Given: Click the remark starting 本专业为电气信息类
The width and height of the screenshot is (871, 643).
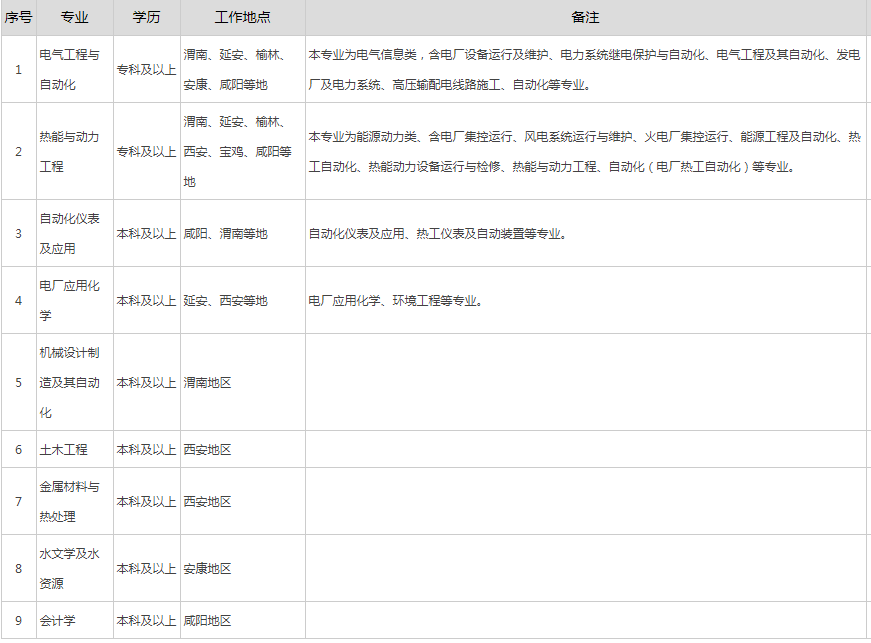Looking at the screenshot, I should pyautogui.click(x=584, y=69).
